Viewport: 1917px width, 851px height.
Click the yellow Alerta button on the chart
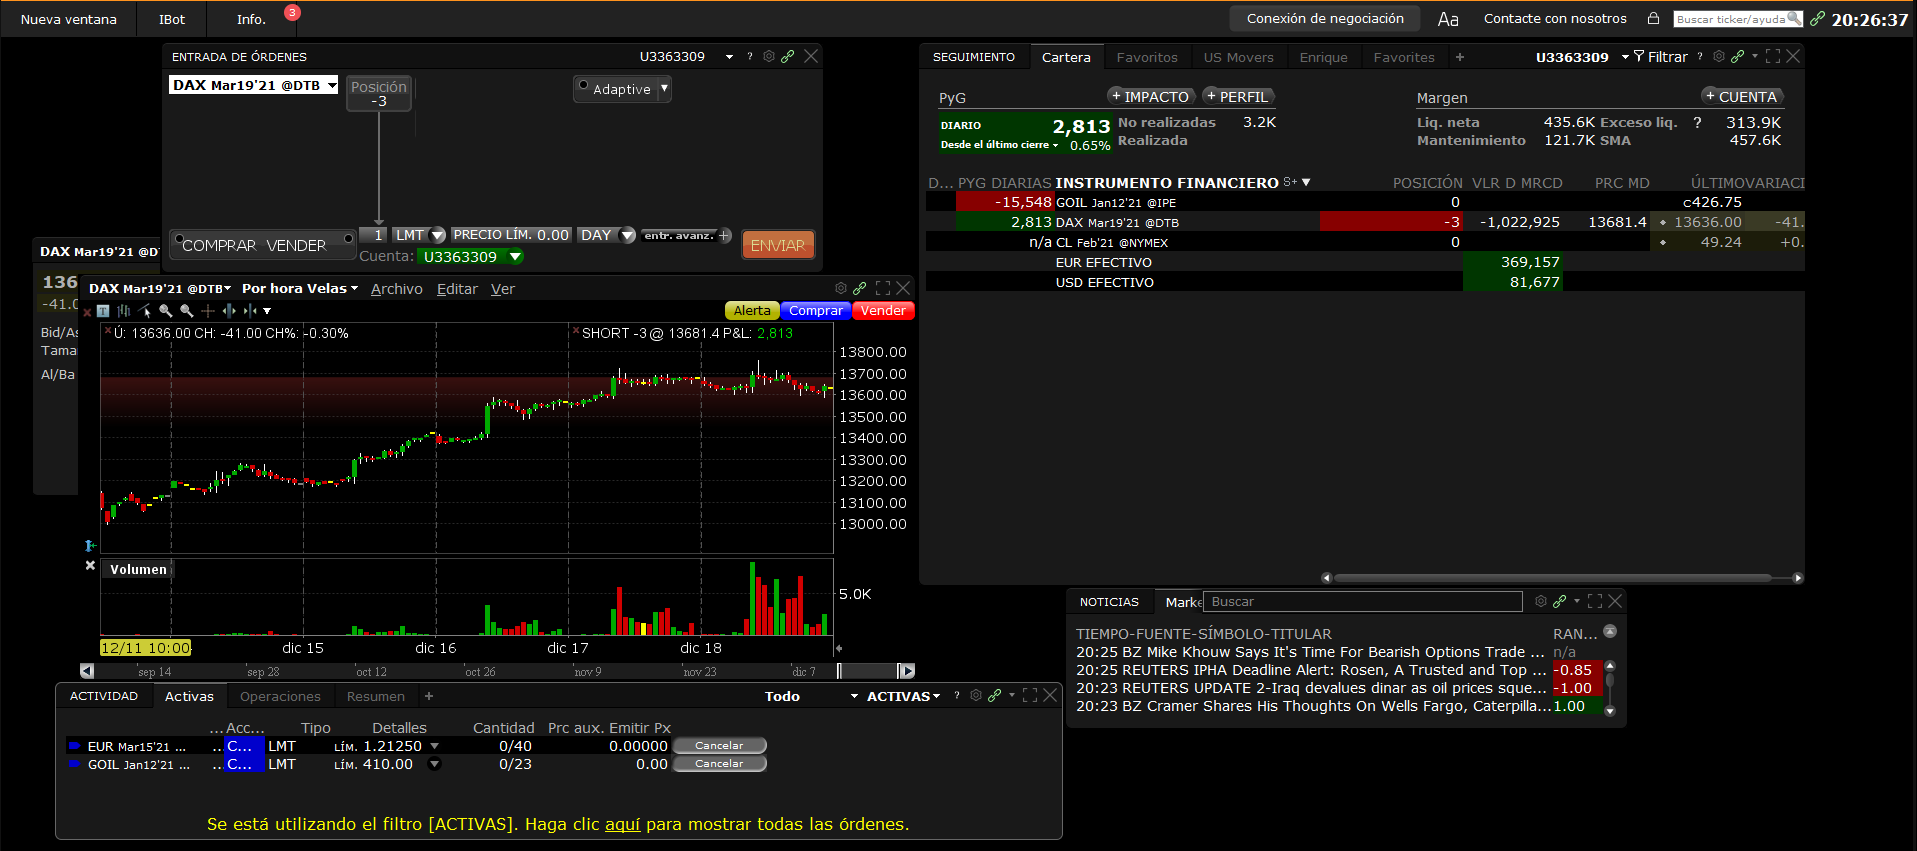(752, 311)
